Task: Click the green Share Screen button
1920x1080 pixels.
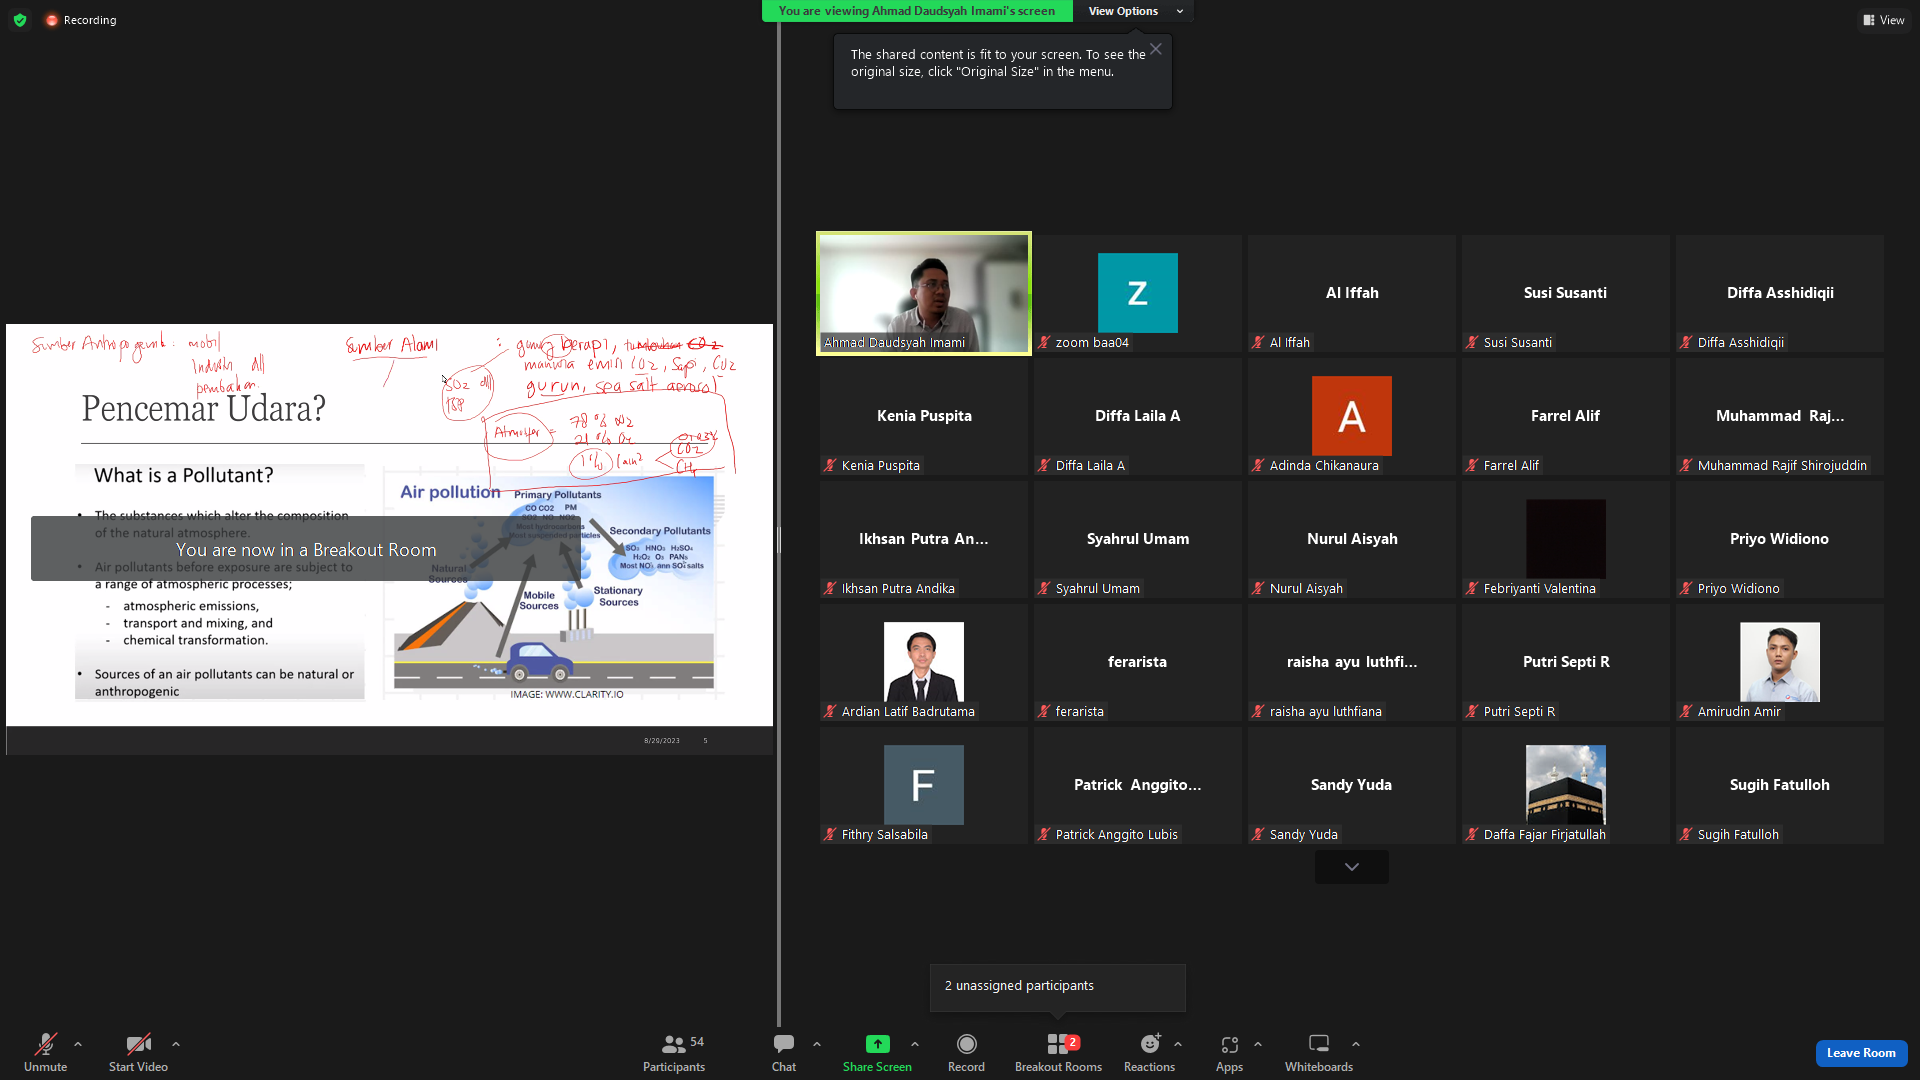Action: coord(877,1052)
